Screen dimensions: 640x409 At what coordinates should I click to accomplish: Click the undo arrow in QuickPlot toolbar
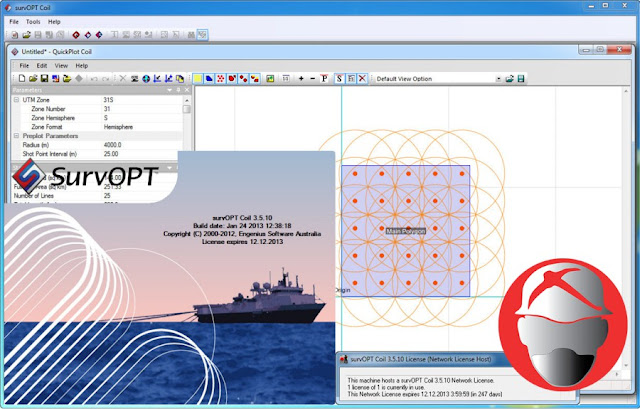(94, 78)
